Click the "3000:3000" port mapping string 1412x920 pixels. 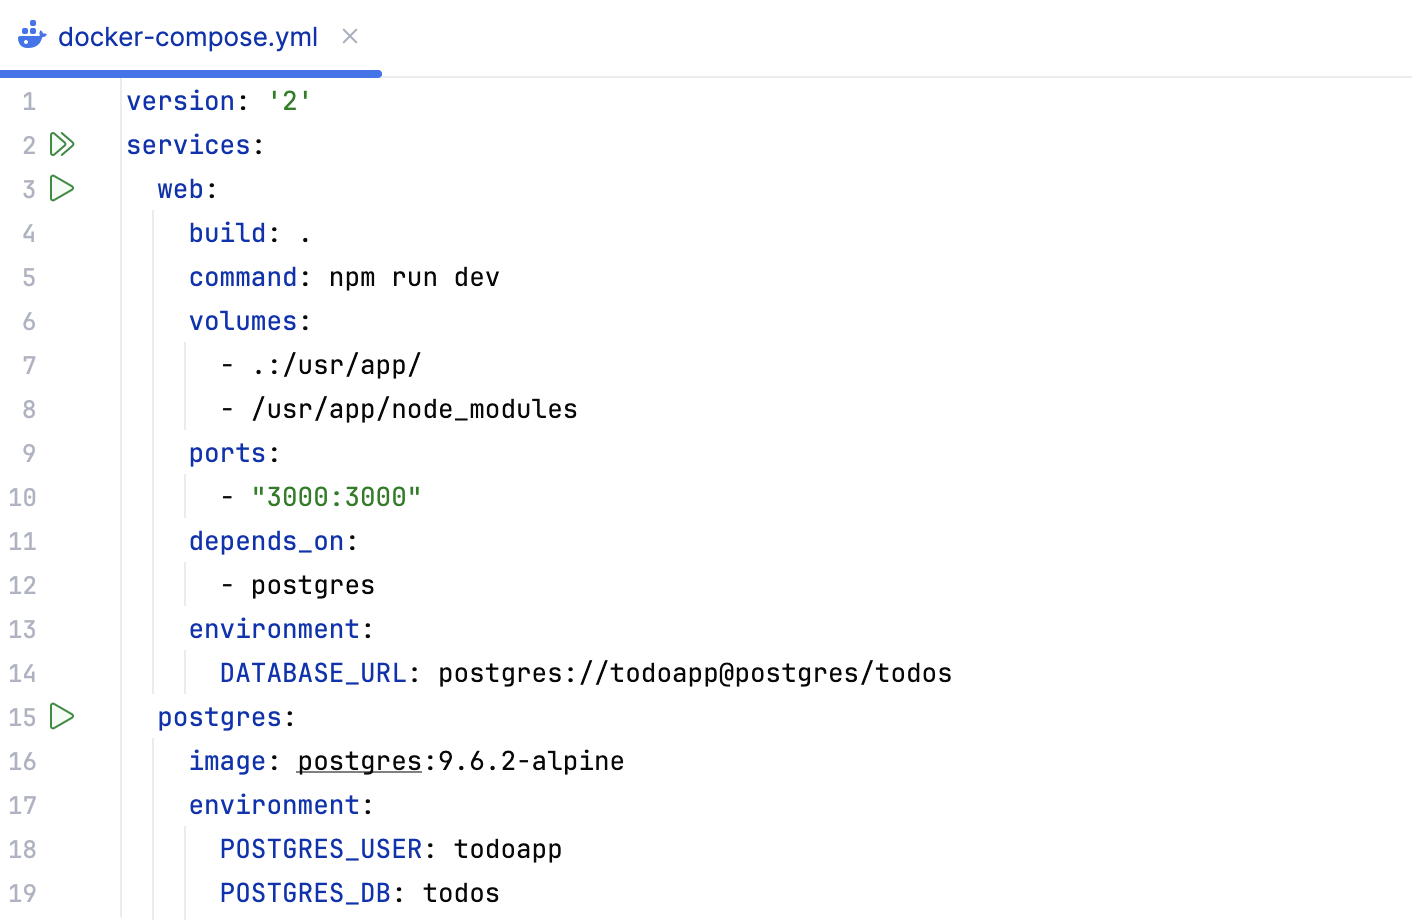(x=337, y=497)
